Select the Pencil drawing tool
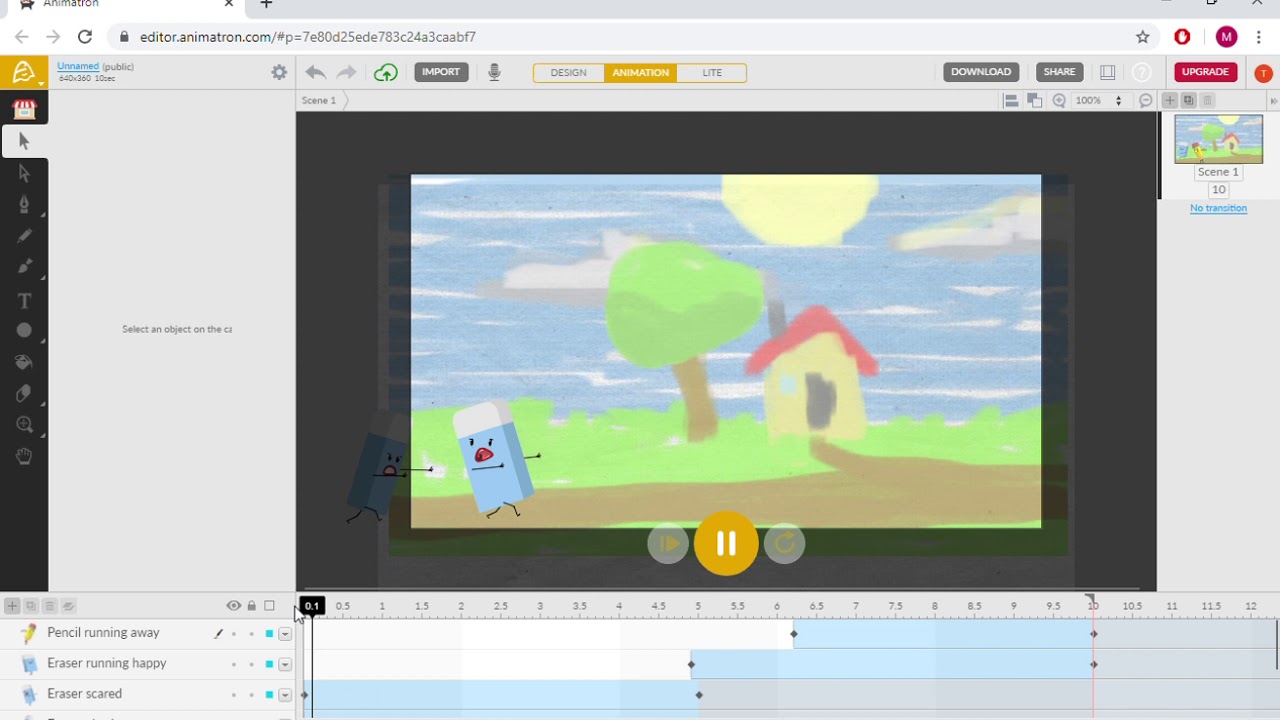The width and height of the screenshot is (1280, 720). [24, 236]
